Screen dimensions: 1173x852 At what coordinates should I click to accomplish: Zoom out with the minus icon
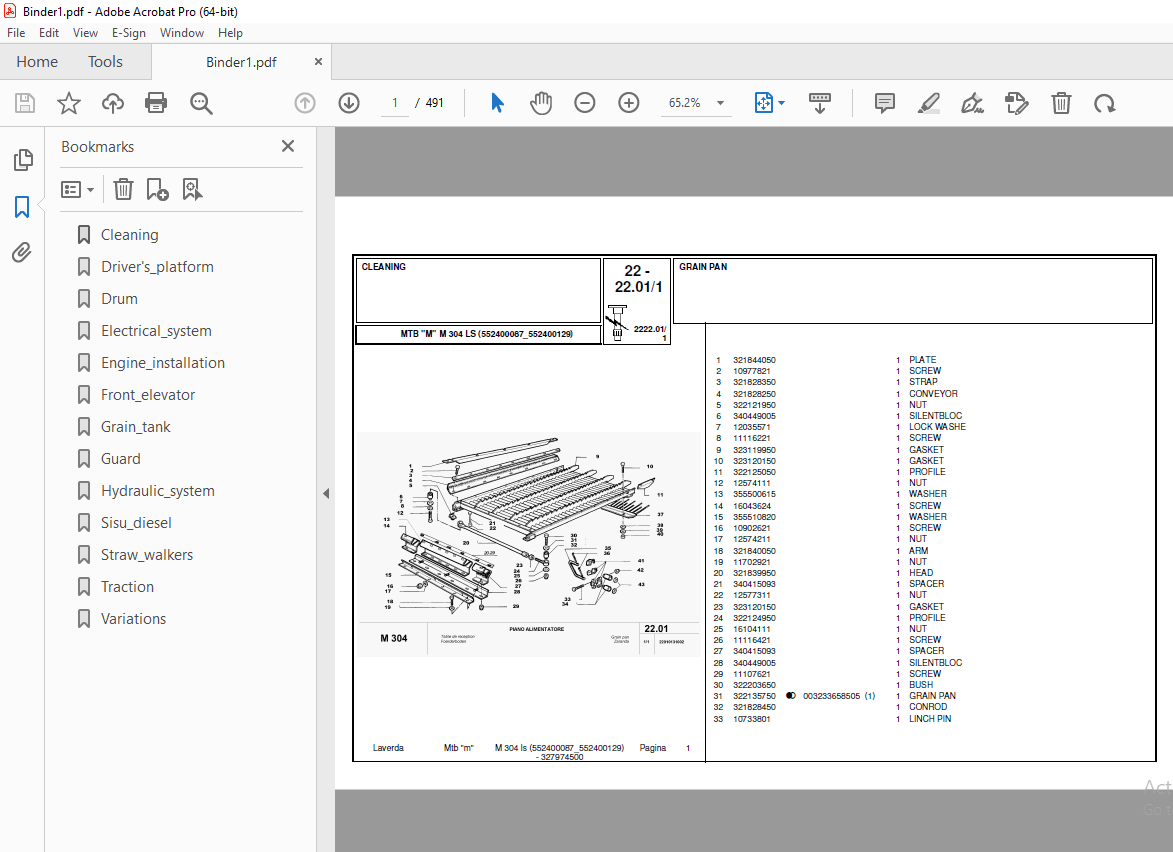pyautogui.click(x=585, y=102)
